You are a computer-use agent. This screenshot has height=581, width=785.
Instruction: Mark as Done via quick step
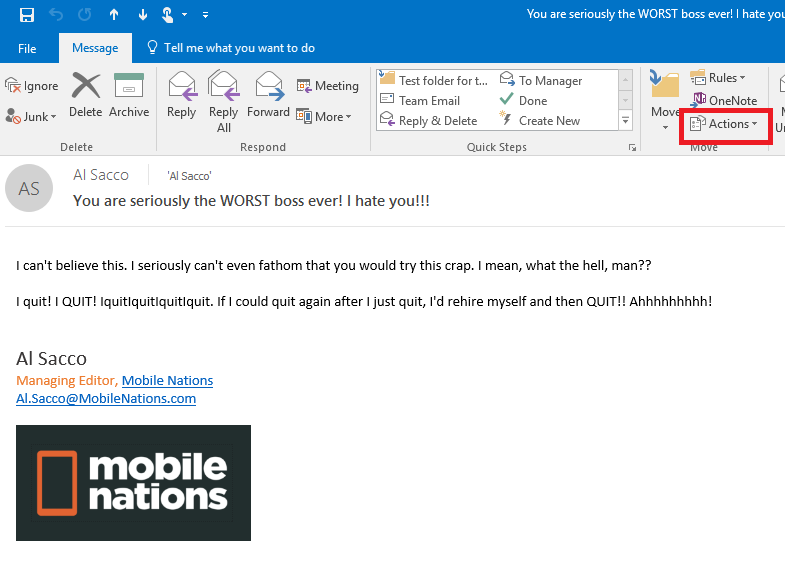tap(524, 101)
